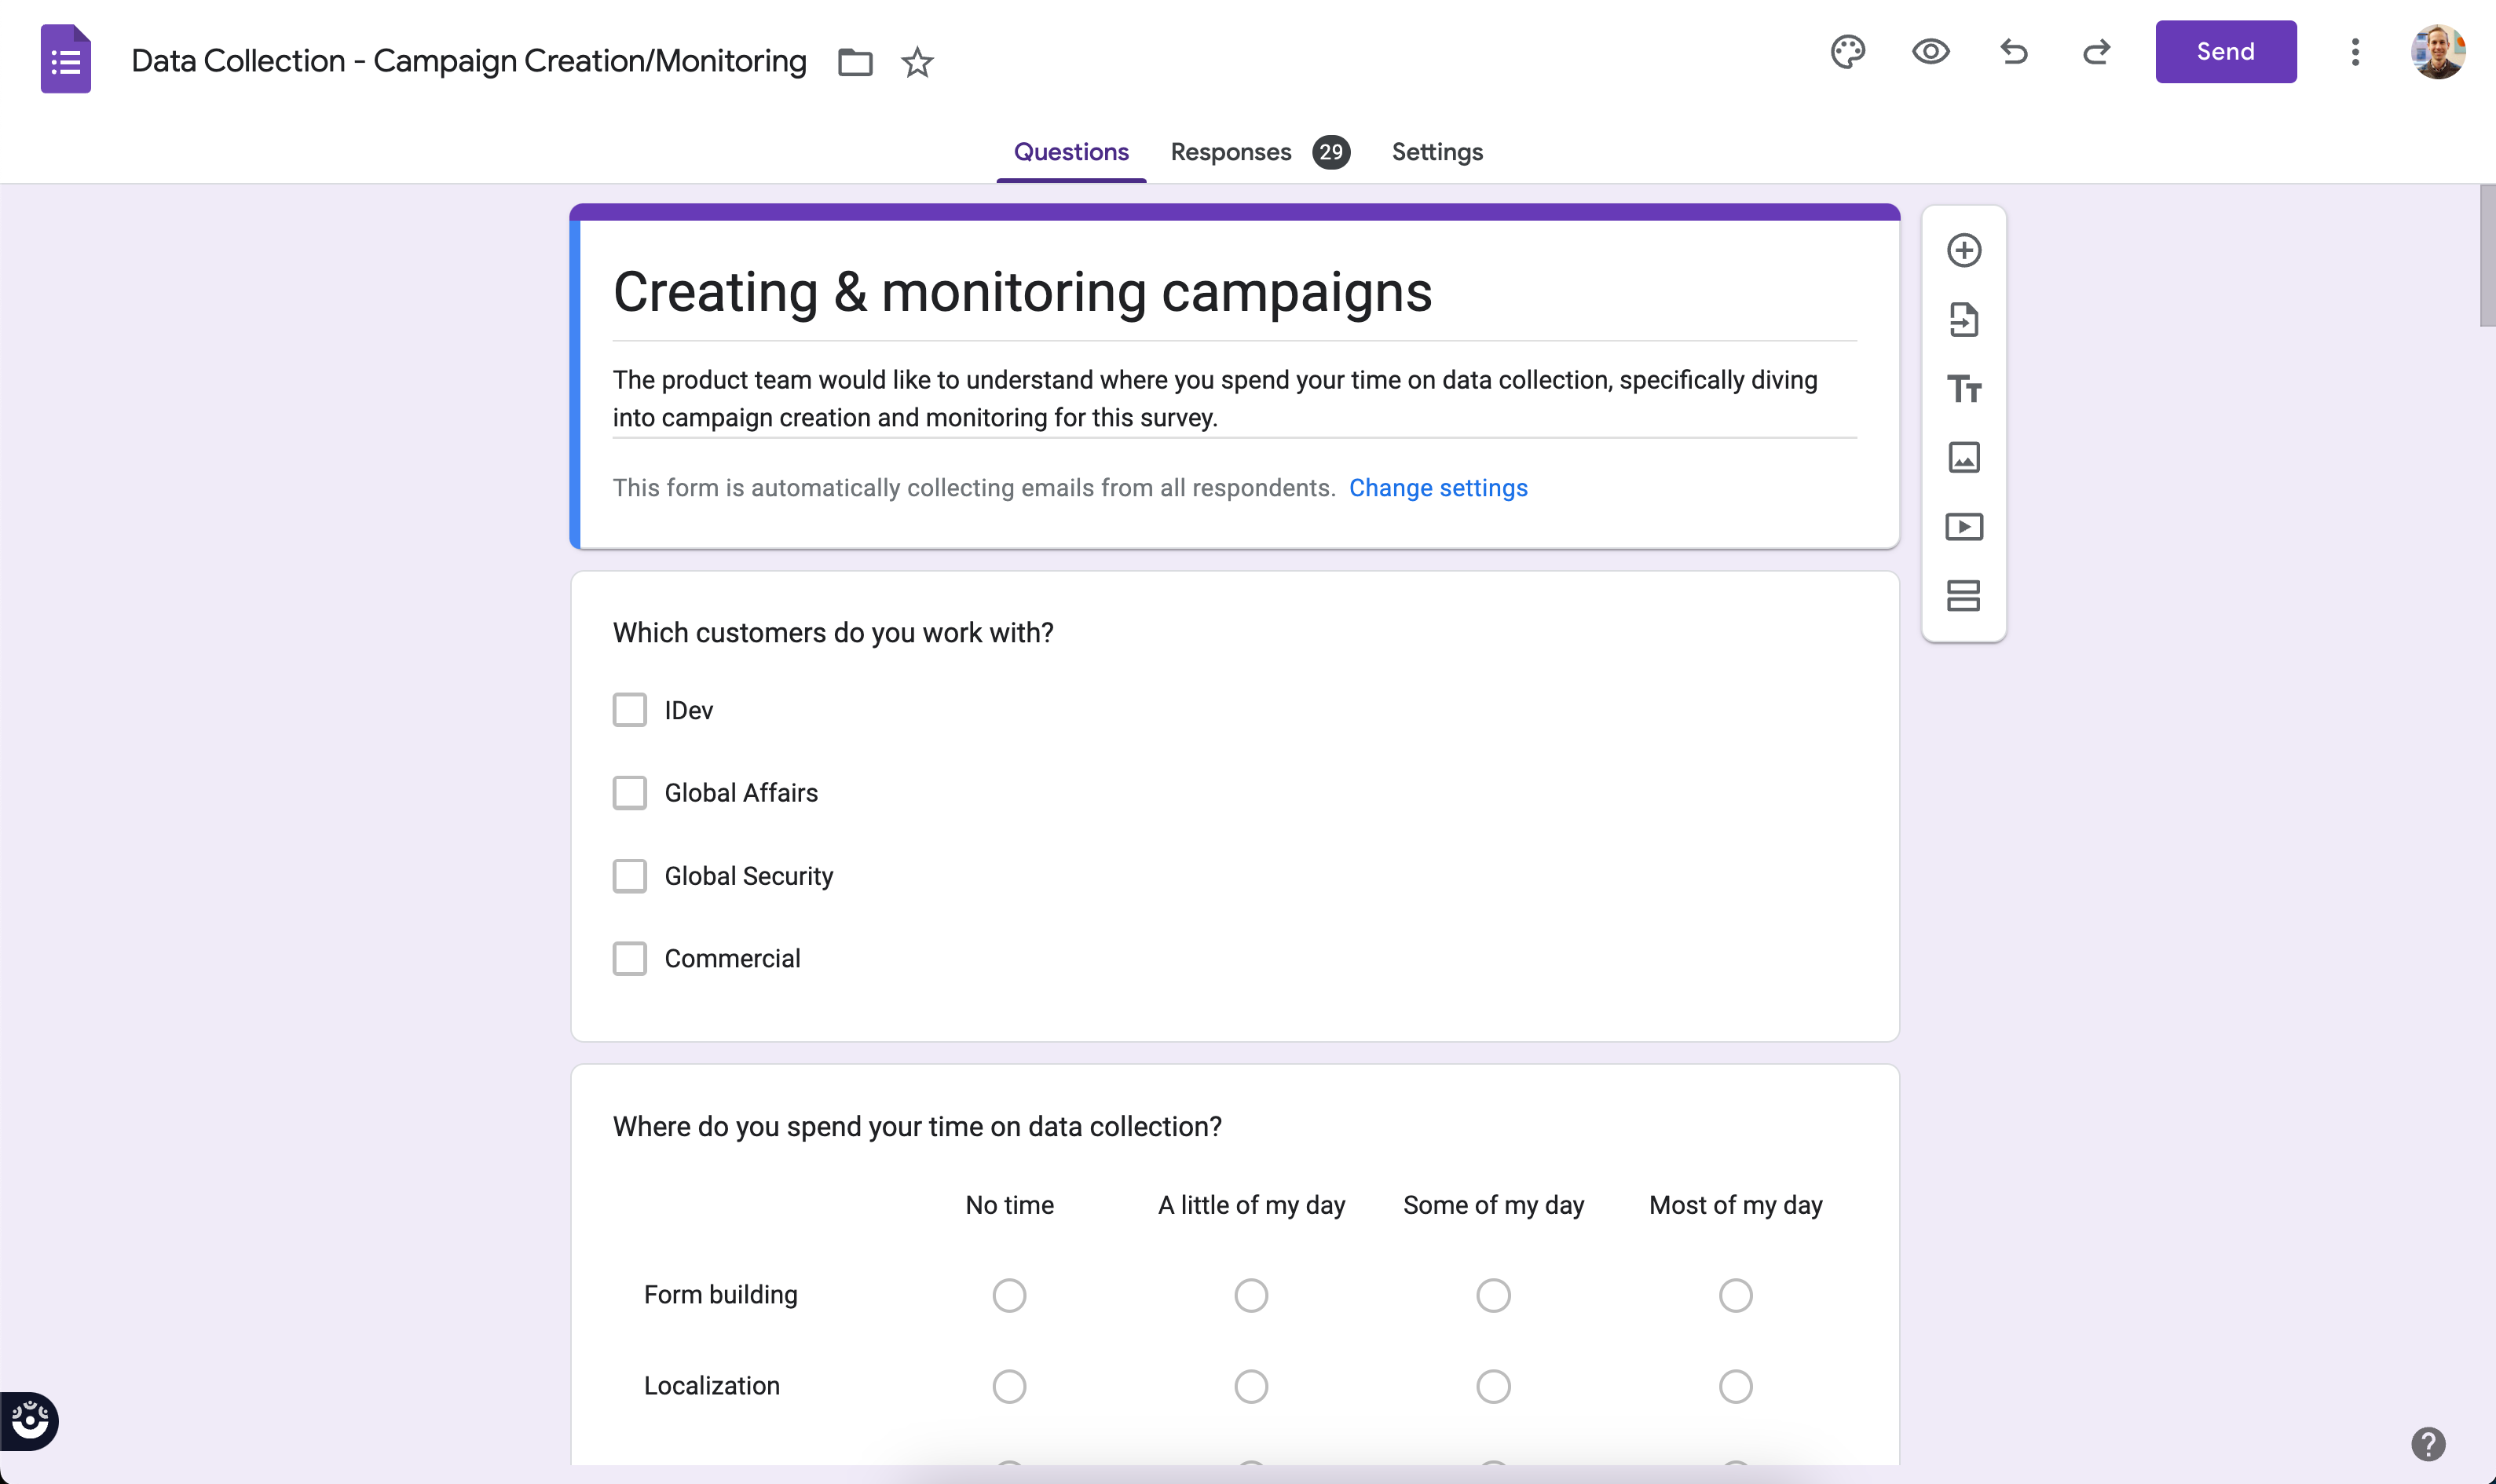Open the Settings tab
The image size is (2496, 1484).
pos(1436,152)
